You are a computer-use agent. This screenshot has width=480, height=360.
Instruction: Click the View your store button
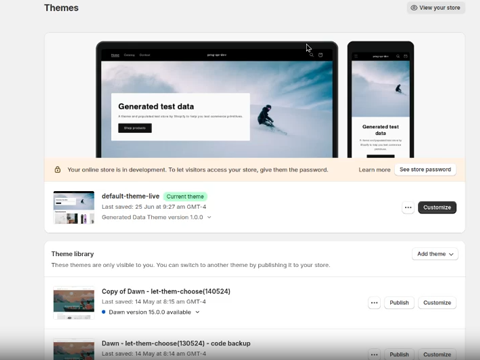(436, 8)
